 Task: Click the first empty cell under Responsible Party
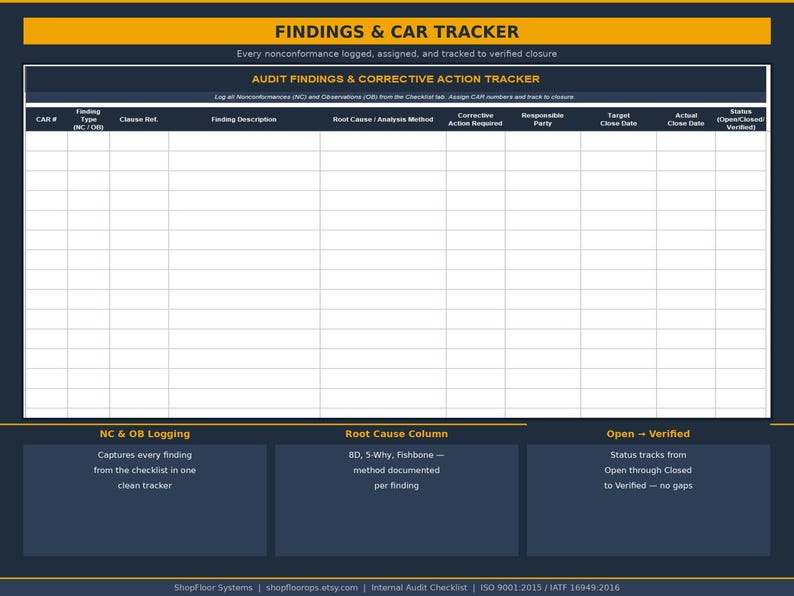(x=542, y=141)
